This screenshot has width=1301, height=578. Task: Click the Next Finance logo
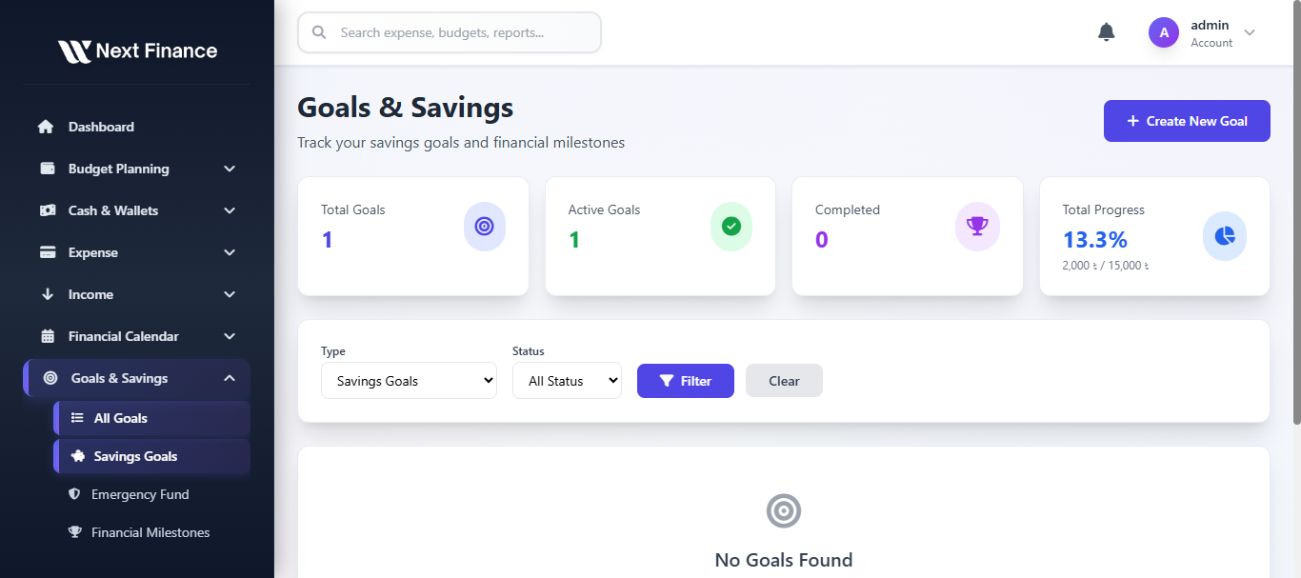pyautogui.click(x=137, y=51)
